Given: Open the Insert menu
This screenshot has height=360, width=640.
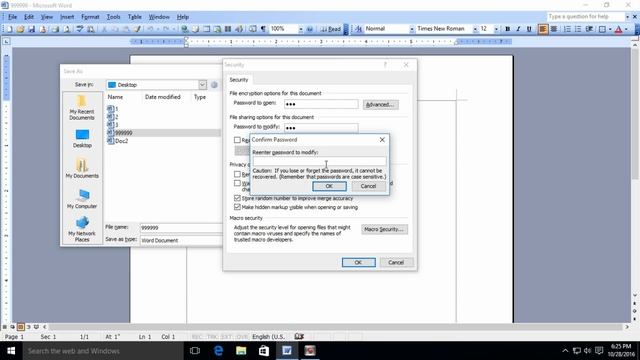Looking at the screenshot, I should [67, 17].
